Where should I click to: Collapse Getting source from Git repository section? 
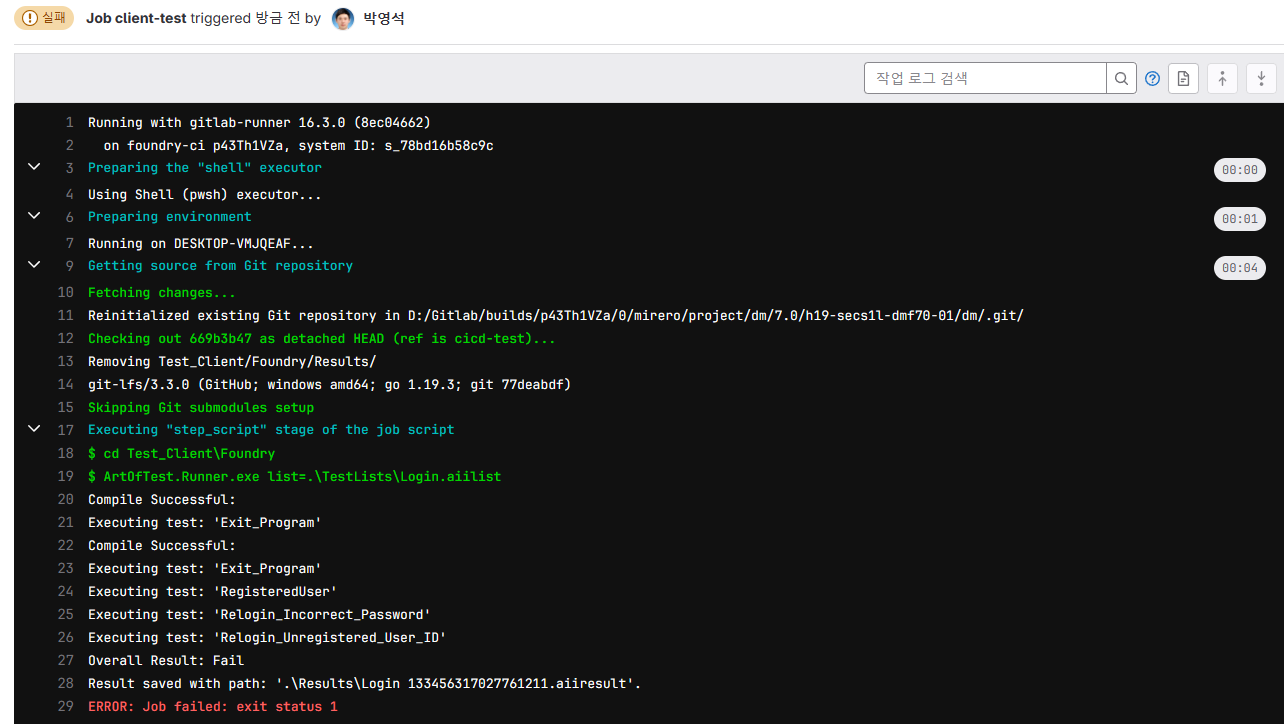click(x=34, y=265)
